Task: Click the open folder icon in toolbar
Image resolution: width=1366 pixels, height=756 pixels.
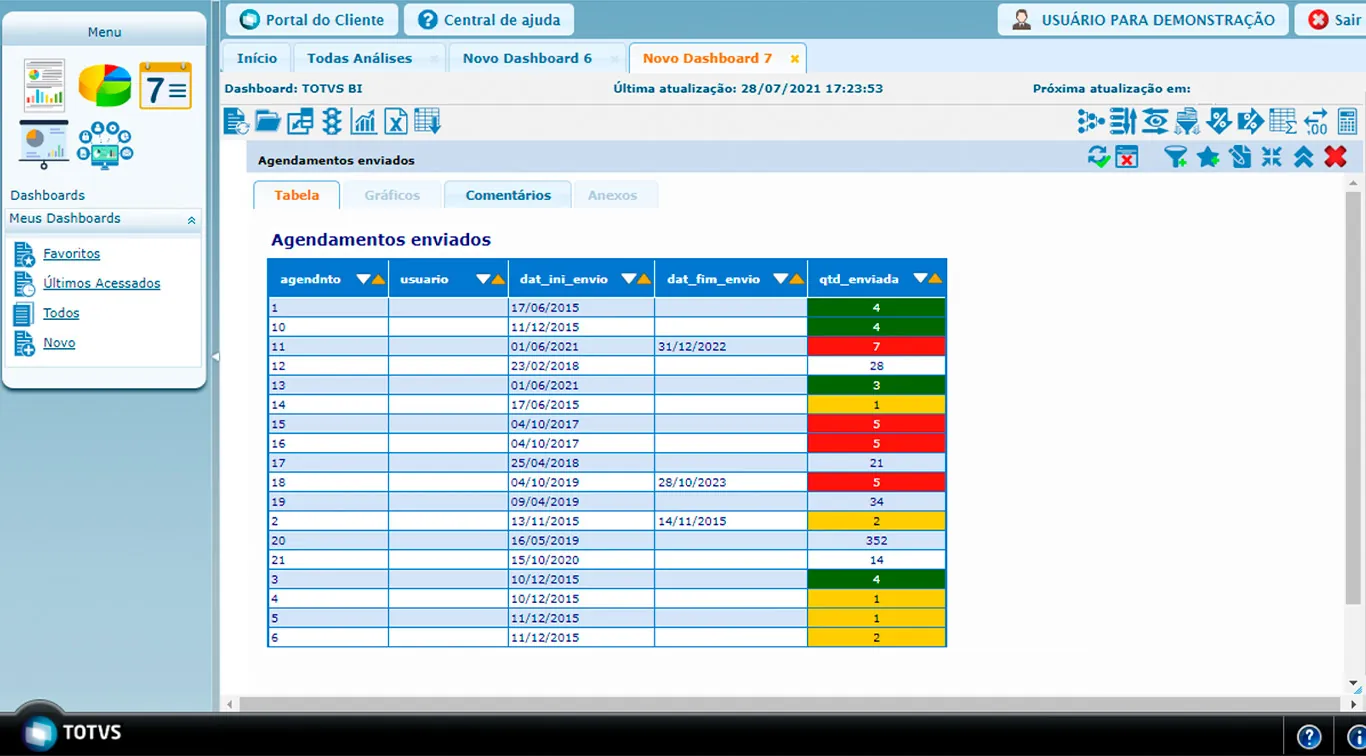Action: point(268,122)
